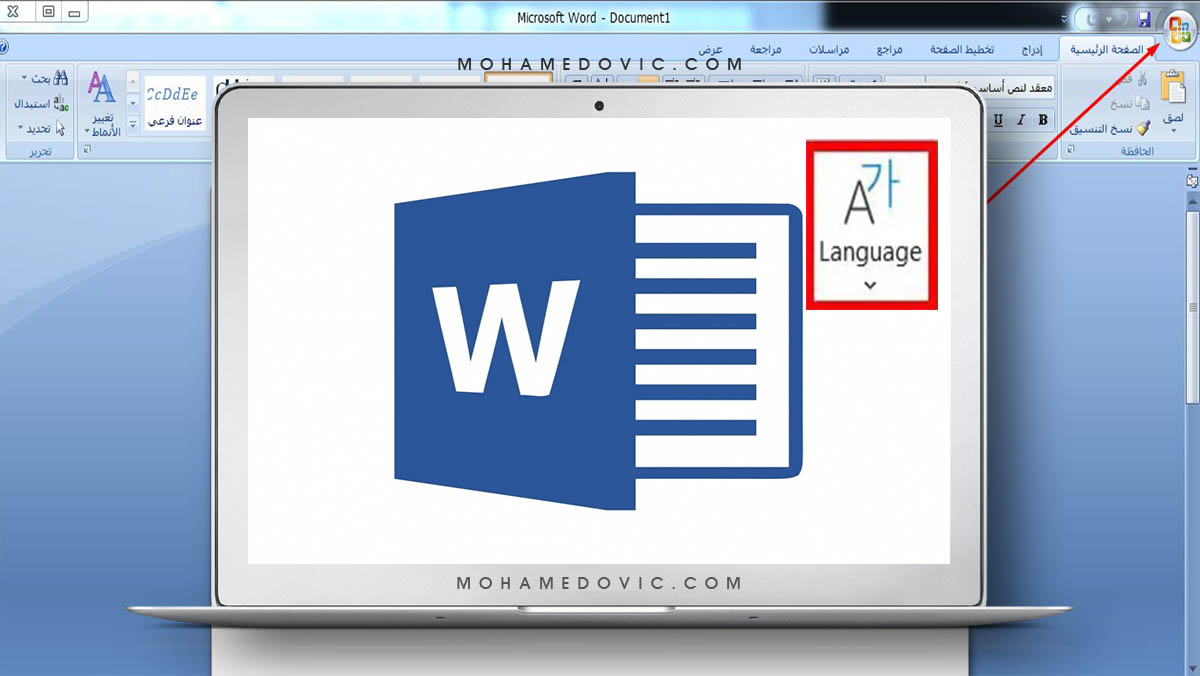
Task: Toggle Italic formatting
Action: coord(1021,120)
